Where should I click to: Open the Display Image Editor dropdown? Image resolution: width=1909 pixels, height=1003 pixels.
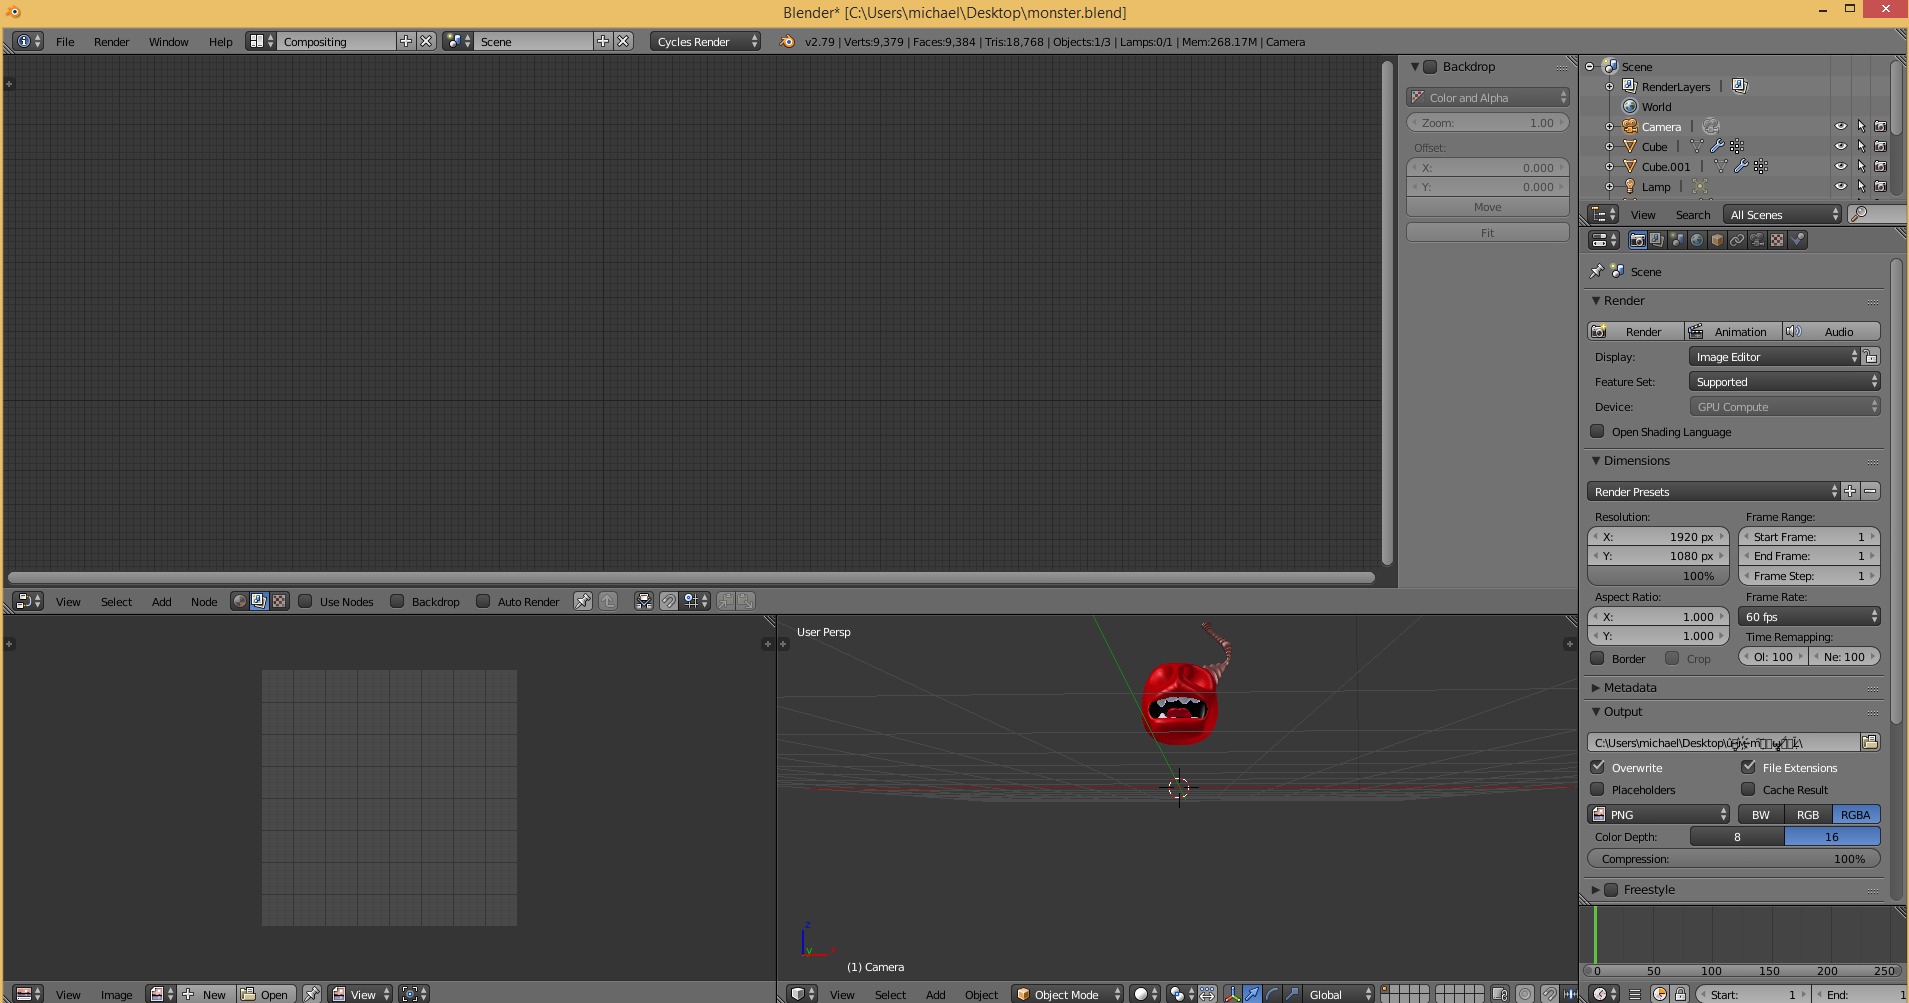(x=1775, y=357)
